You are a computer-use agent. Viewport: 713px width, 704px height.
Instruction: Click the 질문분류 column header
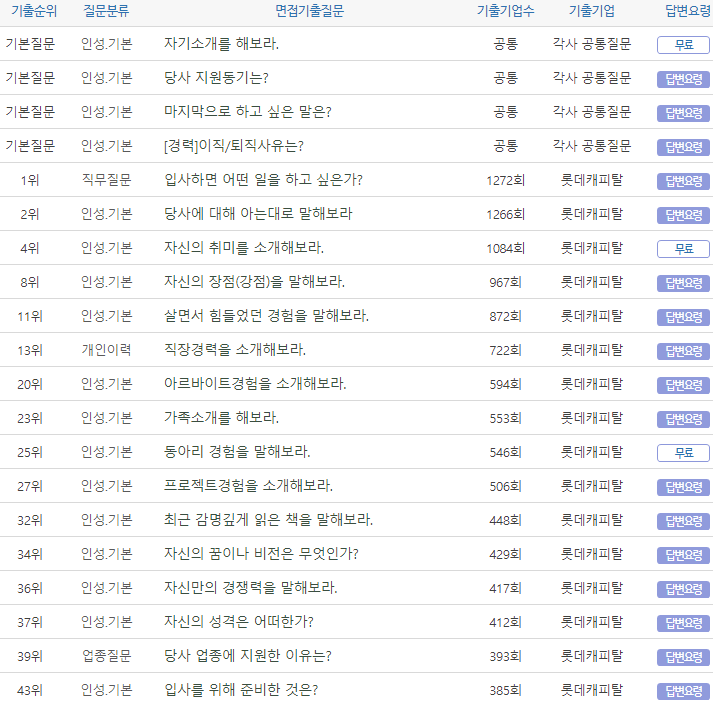(x=106, y=11)
